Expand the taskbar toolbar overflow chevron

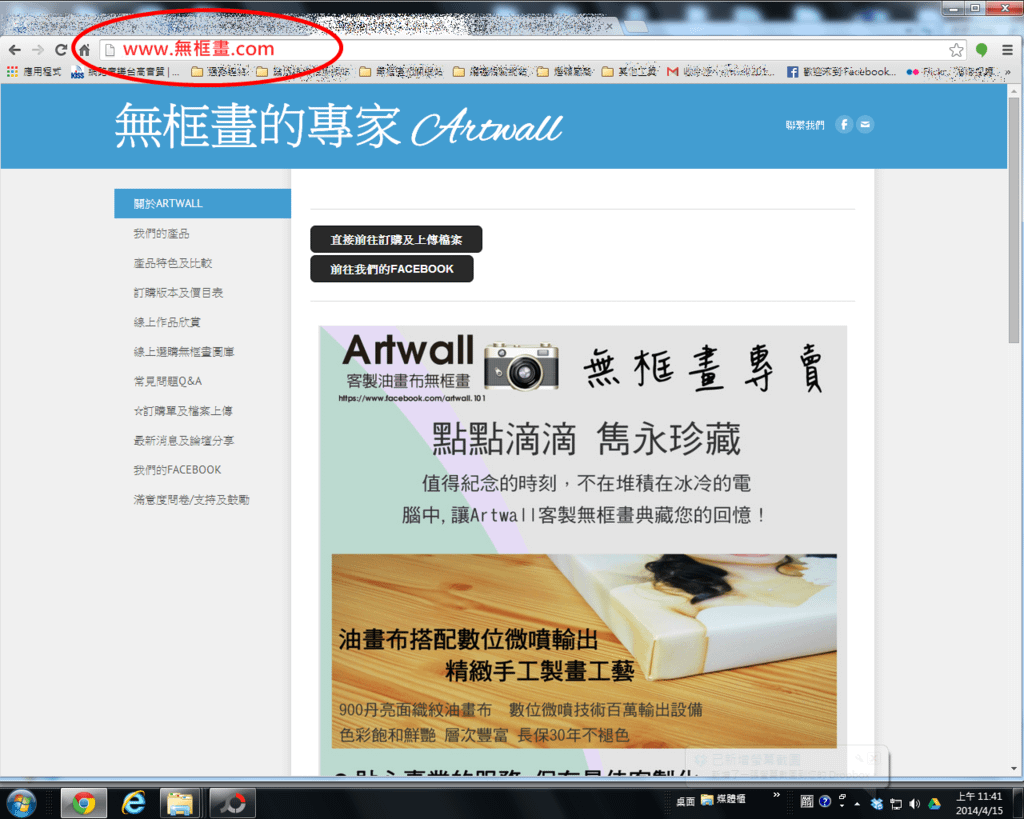776,795
